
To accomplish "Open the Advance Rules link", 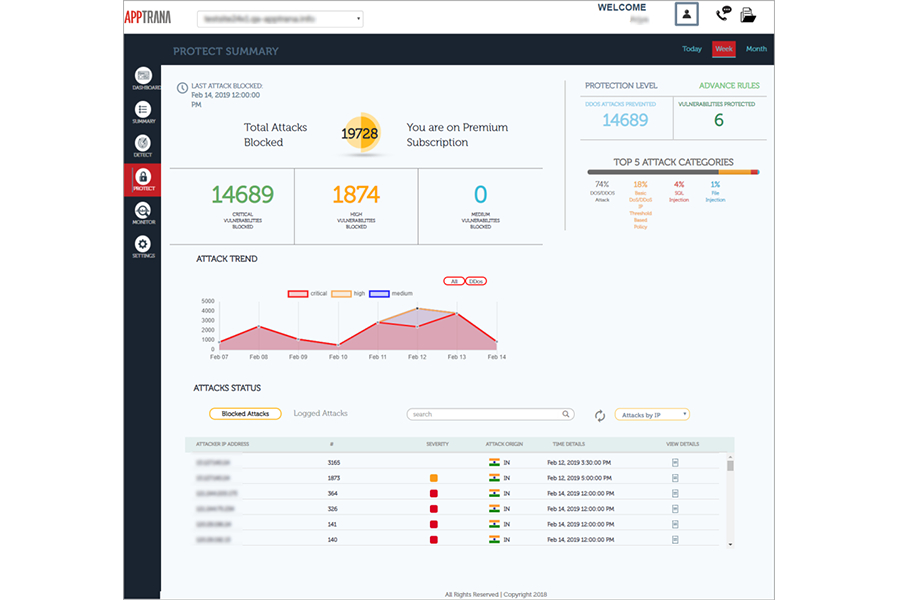I will [x=729, y=86].
